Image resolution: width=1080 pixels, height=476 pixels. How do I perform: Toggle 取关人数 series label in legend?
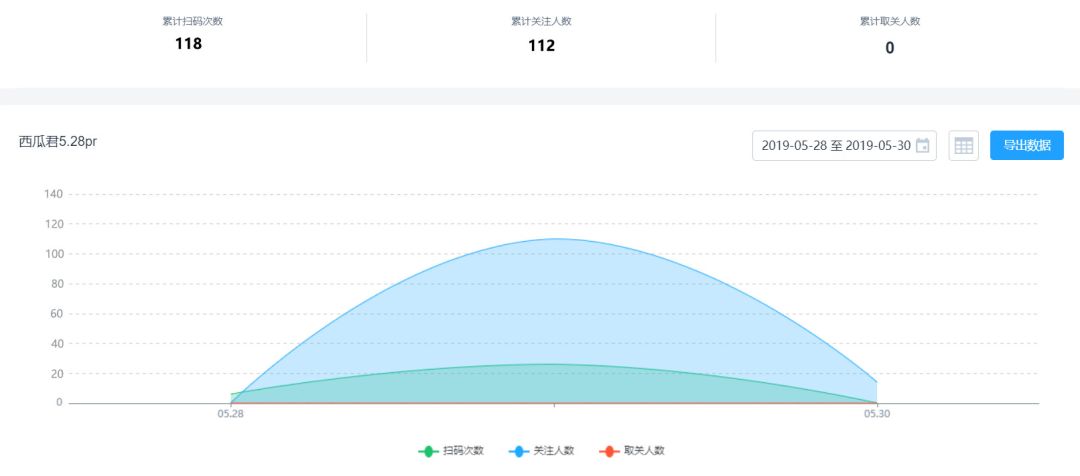645,451
